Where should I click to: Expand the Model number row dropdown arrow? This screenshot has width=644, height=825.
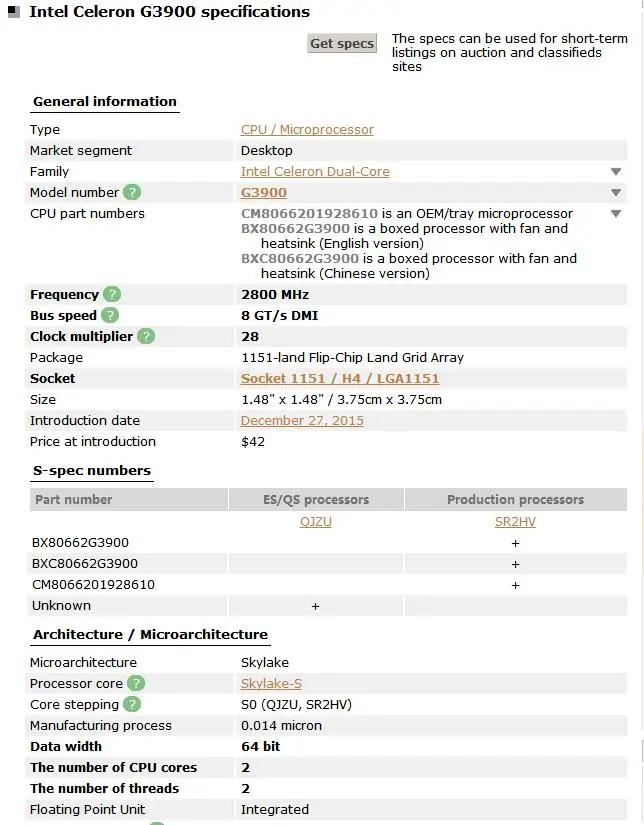616,193
